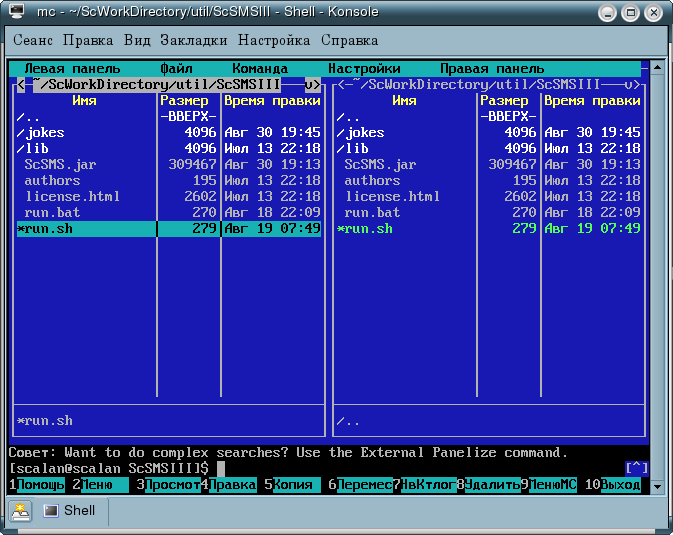Open the Команда menu in mc
Image resolution: width=673 pixels, height=535 pixels.
[260, 69]
